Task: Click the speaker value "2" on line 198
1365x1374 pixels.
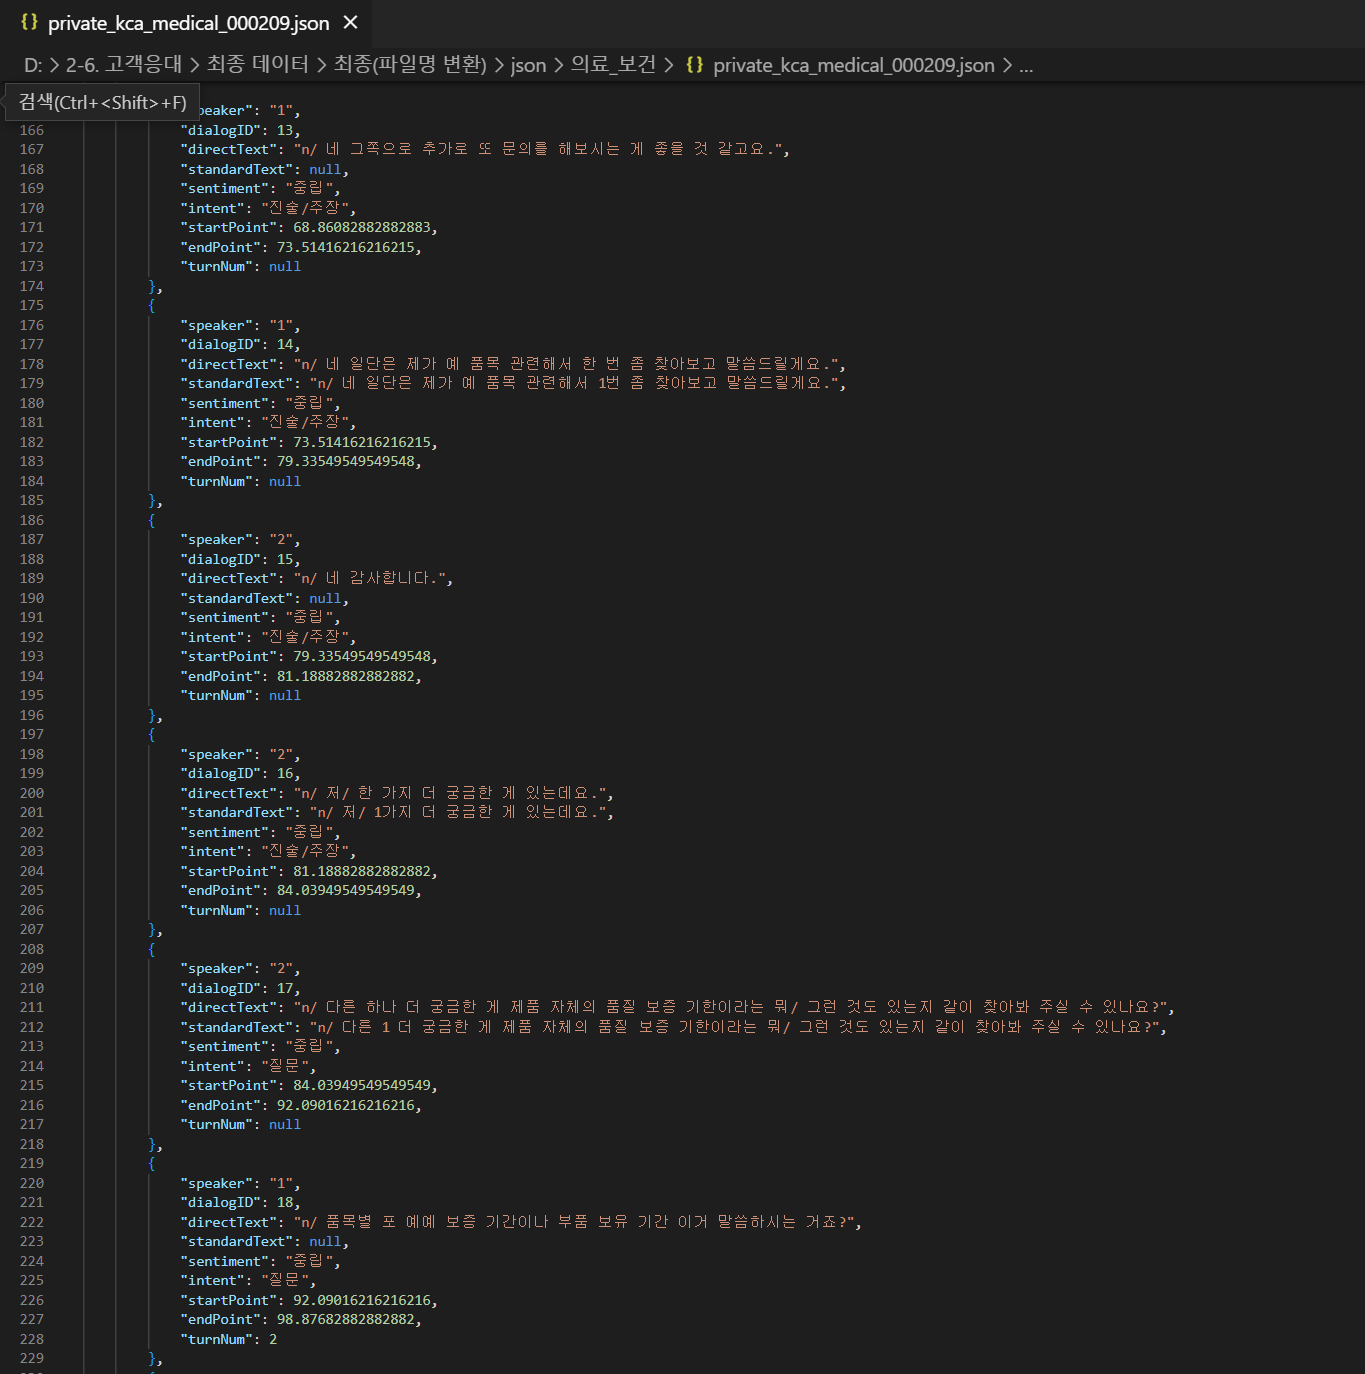Action: pos(281,754)
